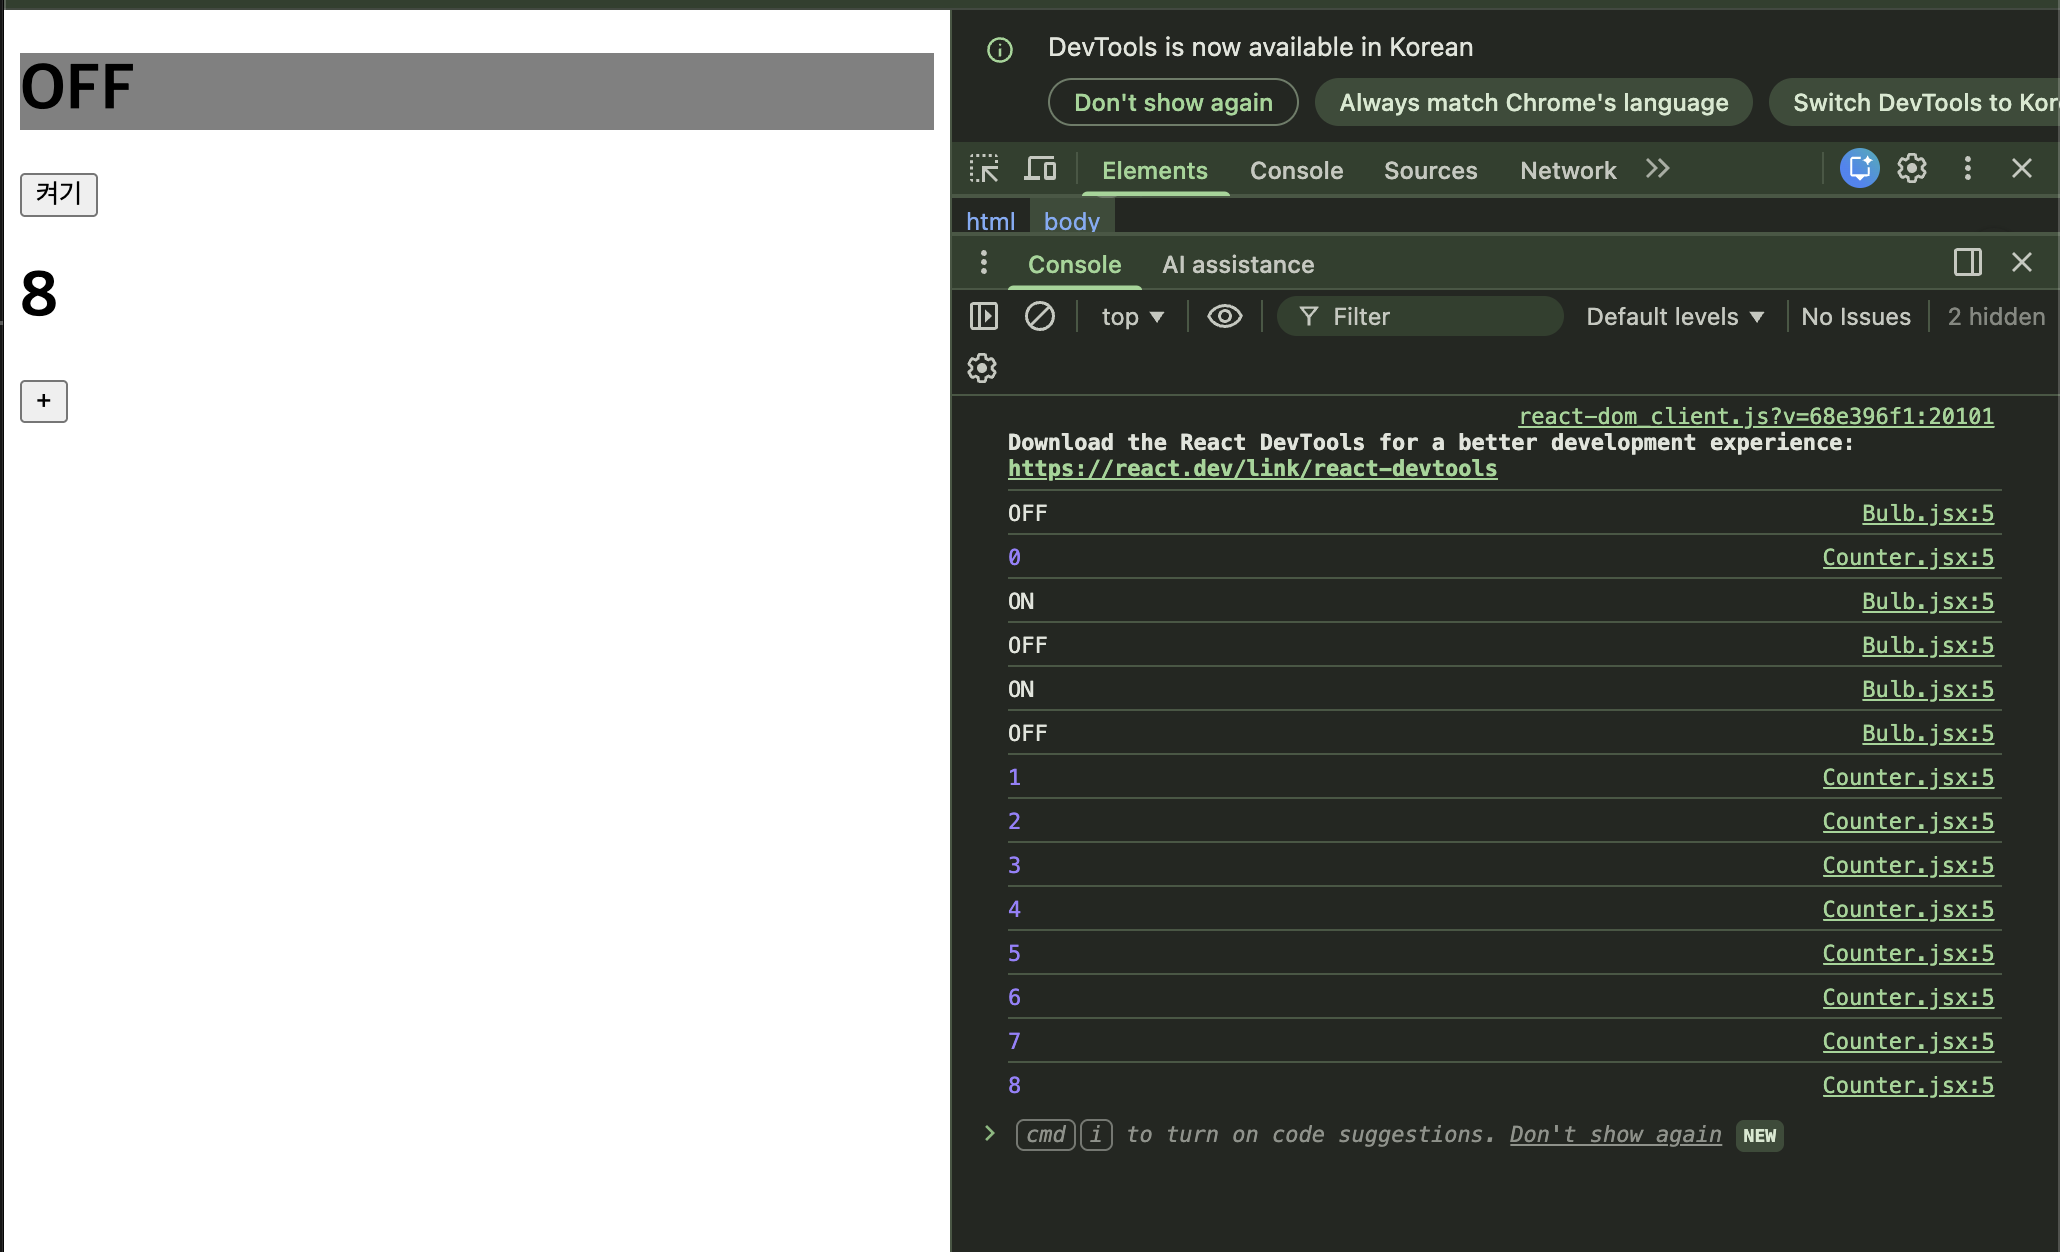Open DevTools settings gear icon
The image size is (2060, 1252).
(x=1912, y=169)
